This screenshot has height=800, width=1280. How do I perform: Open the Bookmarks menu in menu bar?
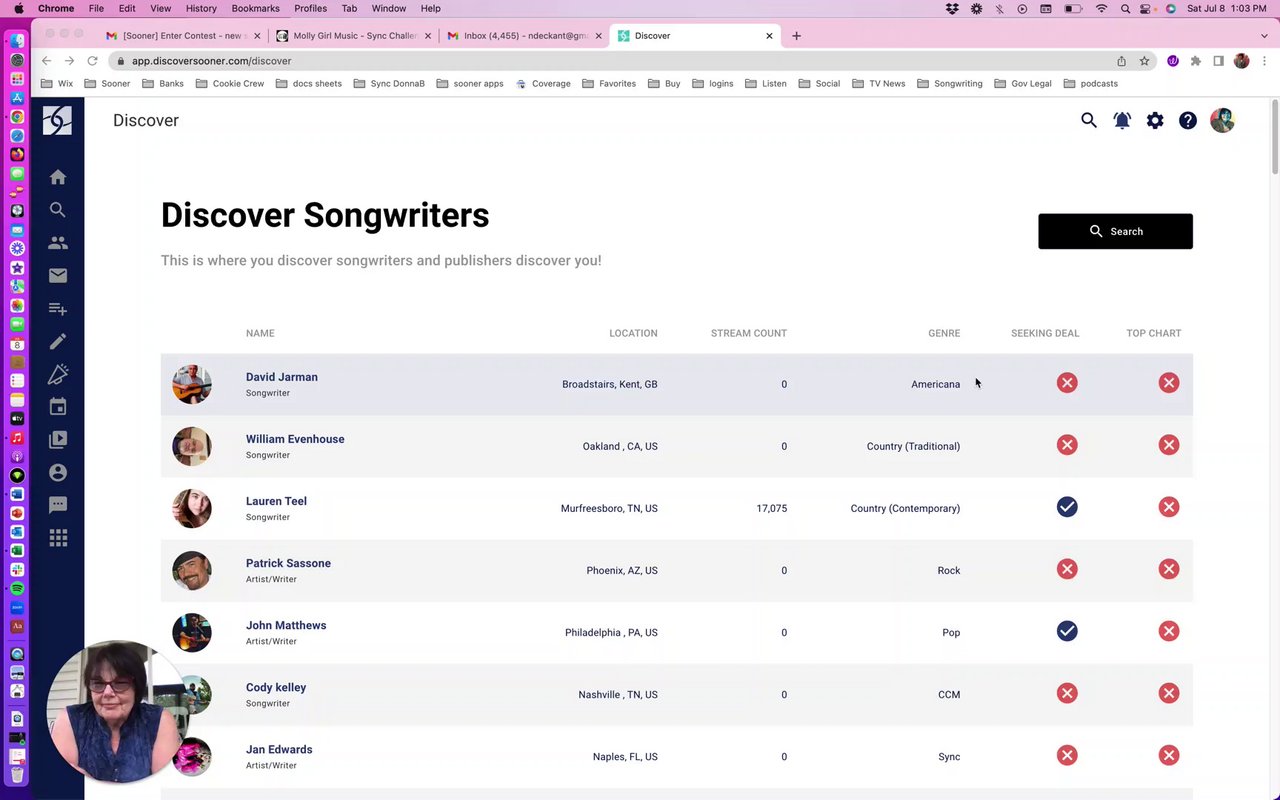255,8
